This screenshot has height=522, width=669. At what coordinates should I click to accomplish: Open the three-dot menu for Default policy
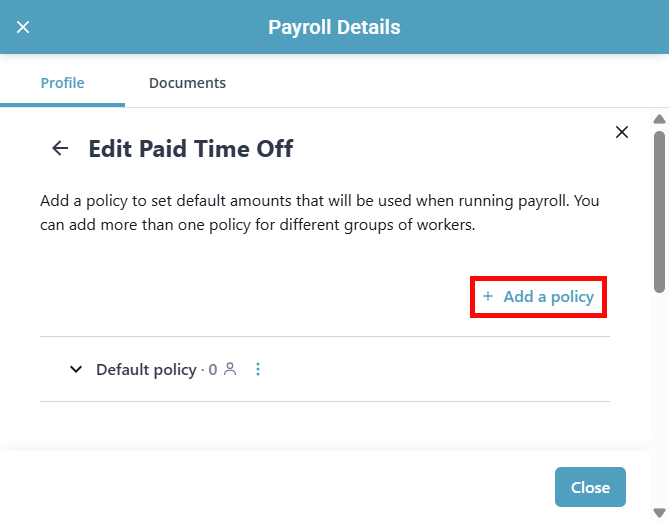point(258,370)
